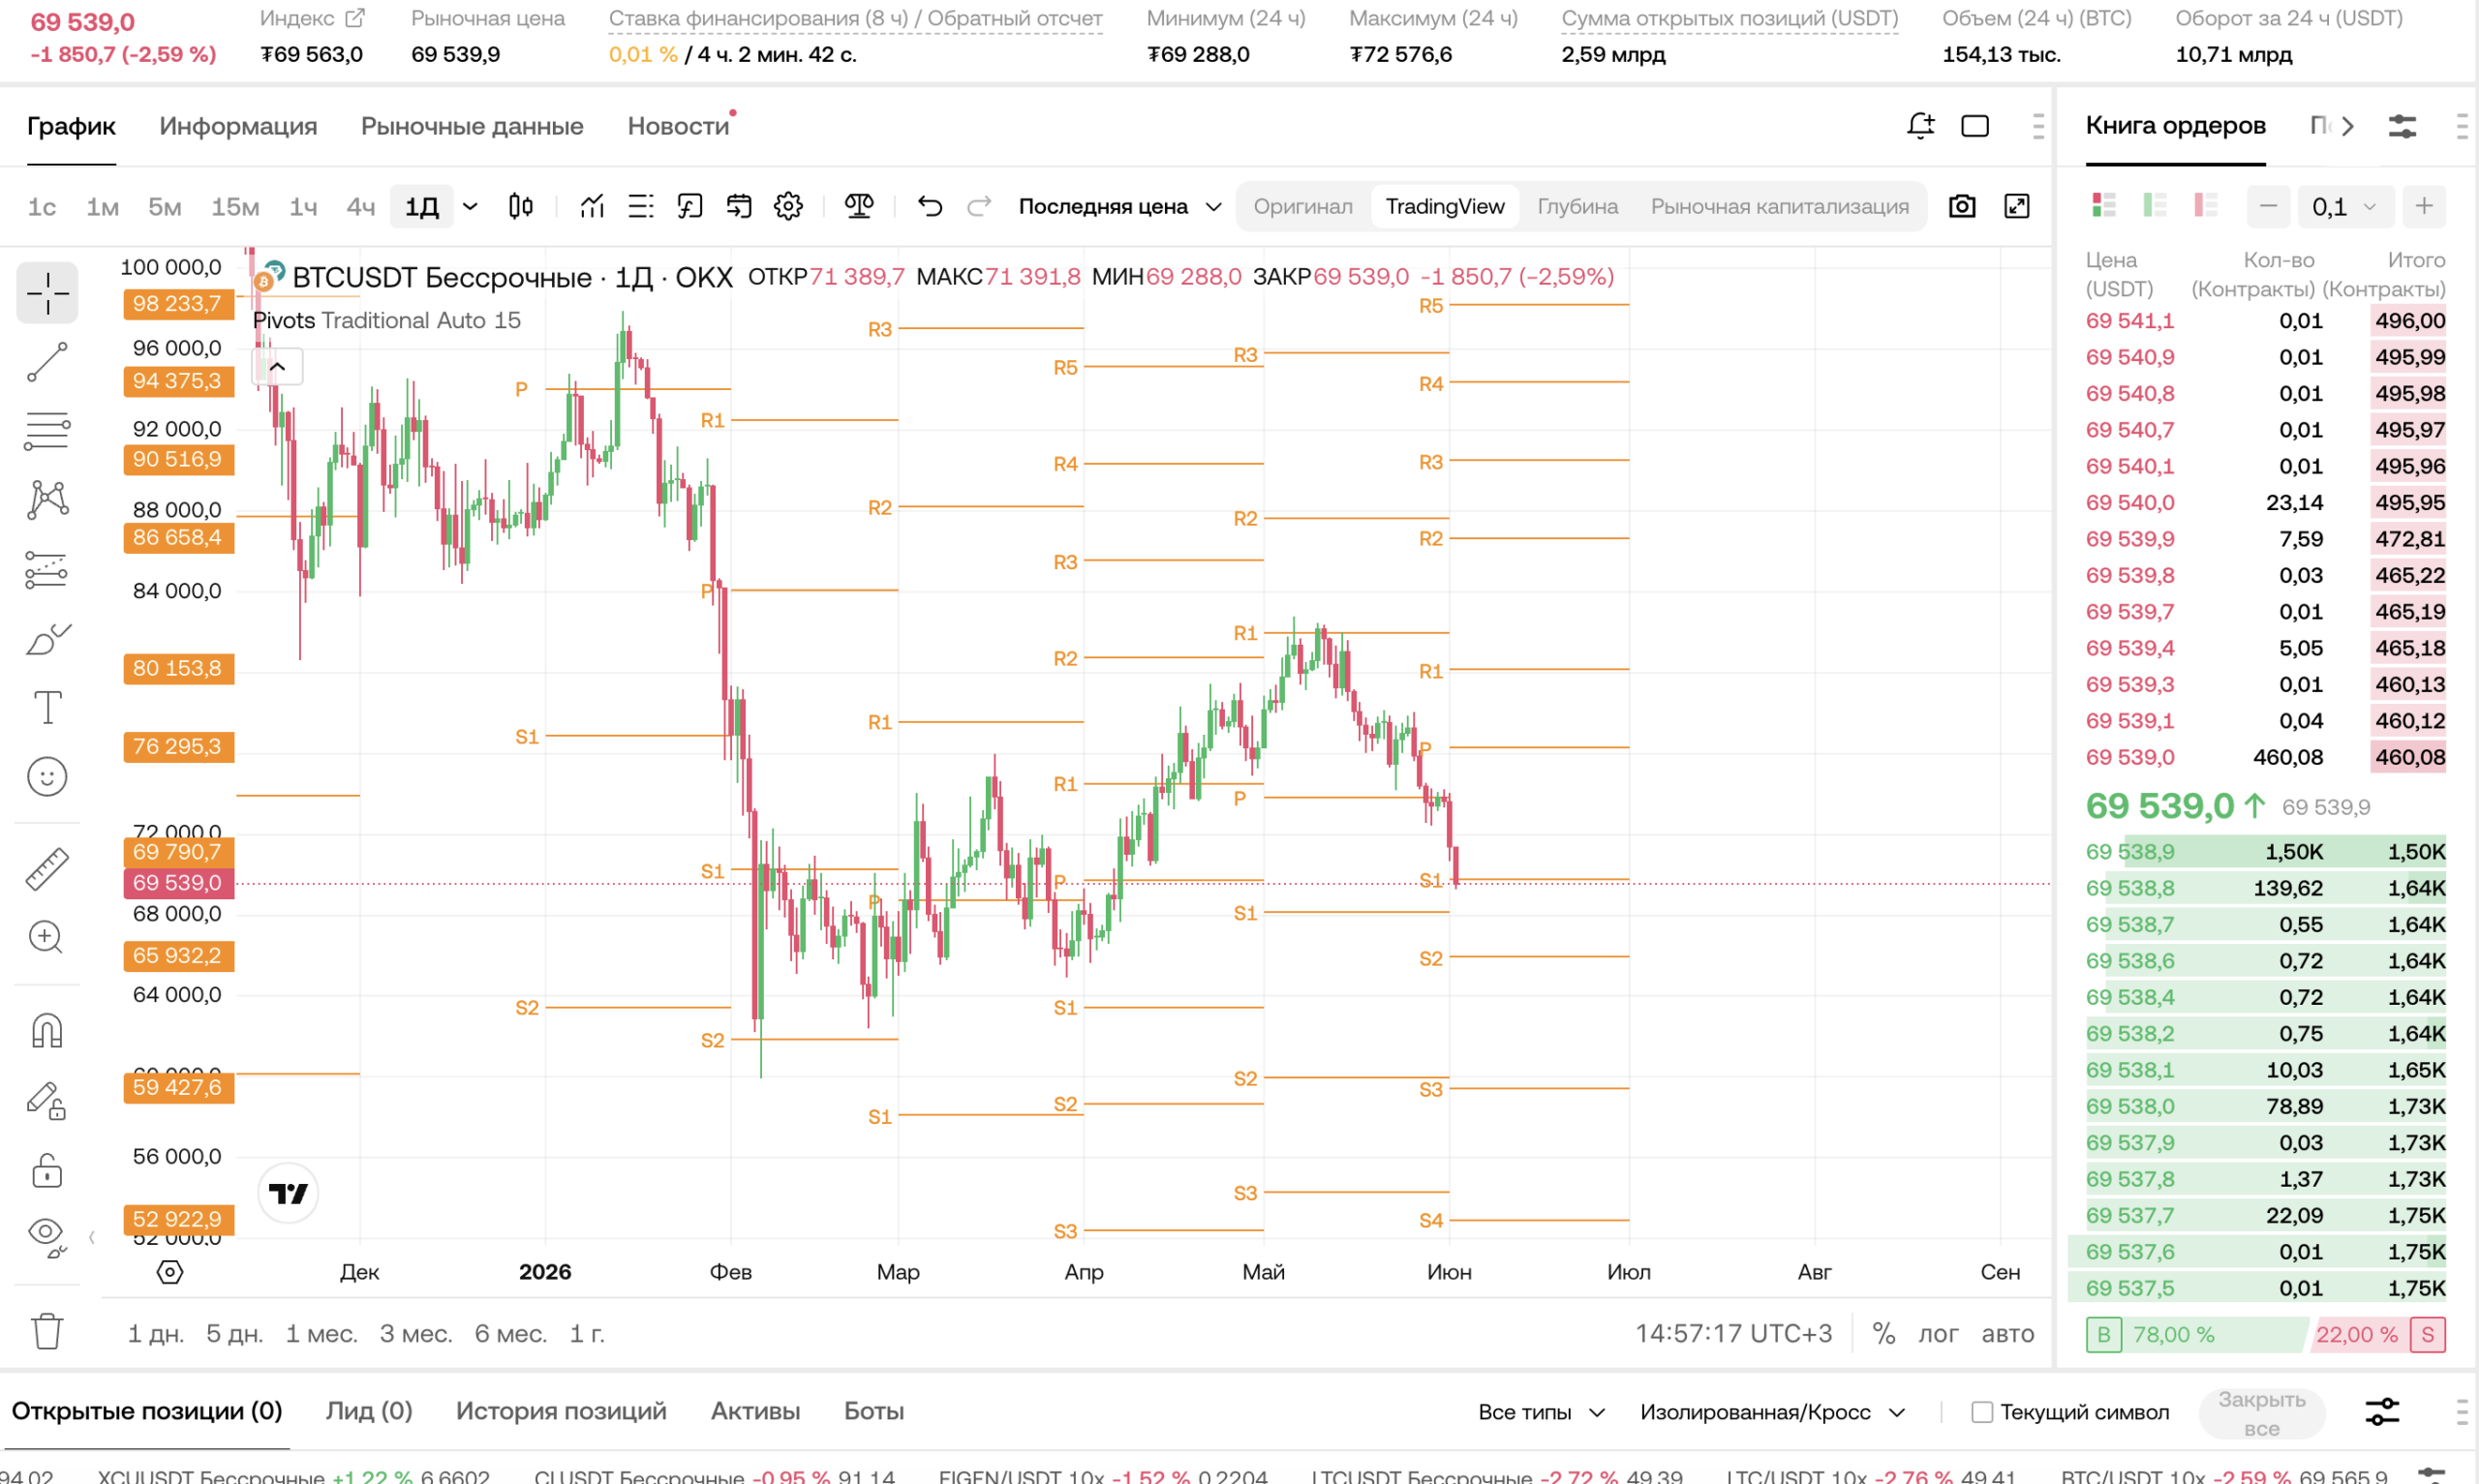Viewport: 2479px width, 1484px height.
Task: Decrease order book price grouping
Action: coord(2268,206)
